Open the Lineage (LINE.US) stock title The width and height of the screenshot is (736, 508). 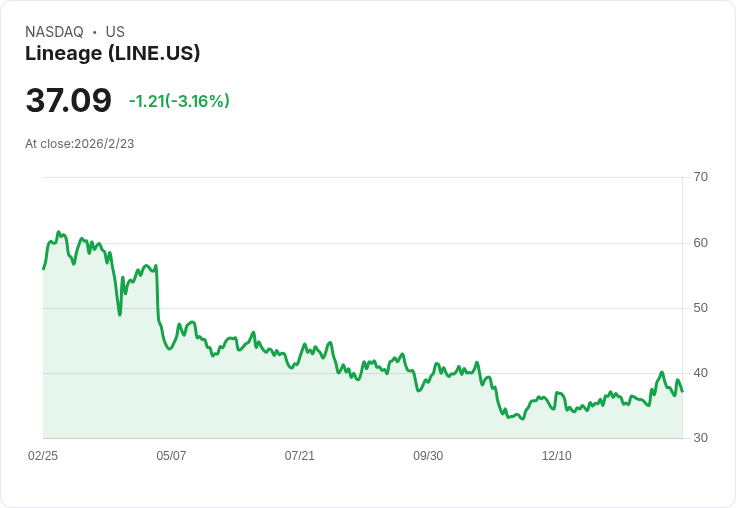pyautogui.click(x=112, y=54)
